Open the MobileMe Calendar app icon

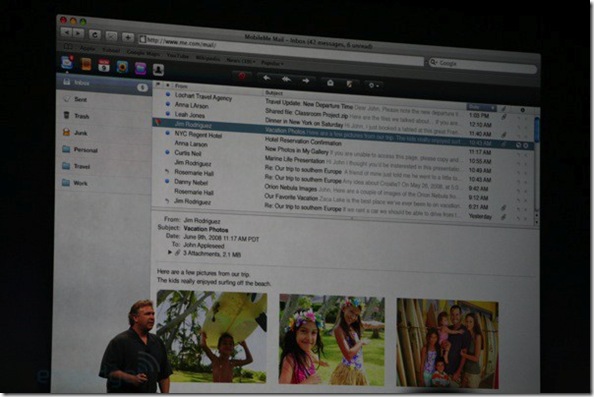click(x=104, y=65)
